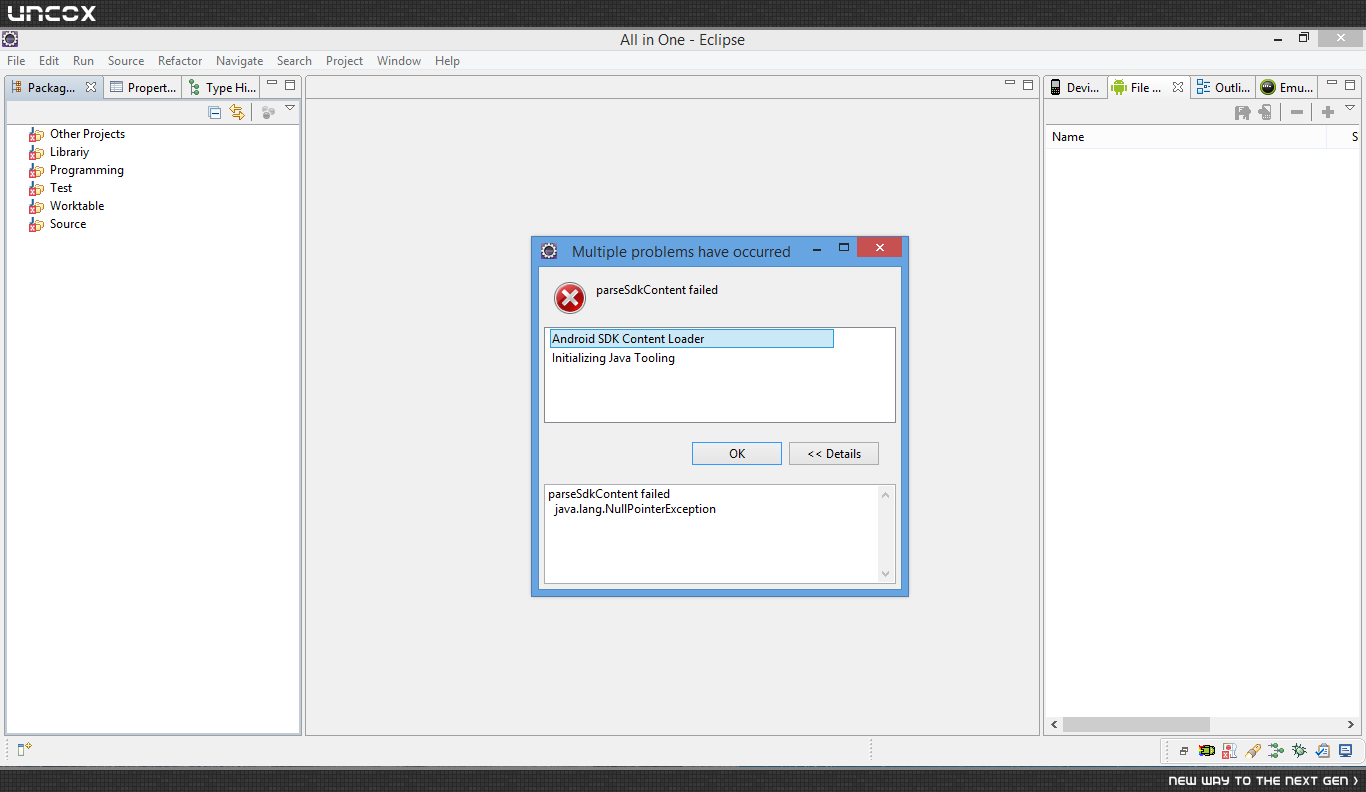Click the java.lang.NullPointerException detail line
The width and height of the screenshot is (1366, 792).
[635, 509]
